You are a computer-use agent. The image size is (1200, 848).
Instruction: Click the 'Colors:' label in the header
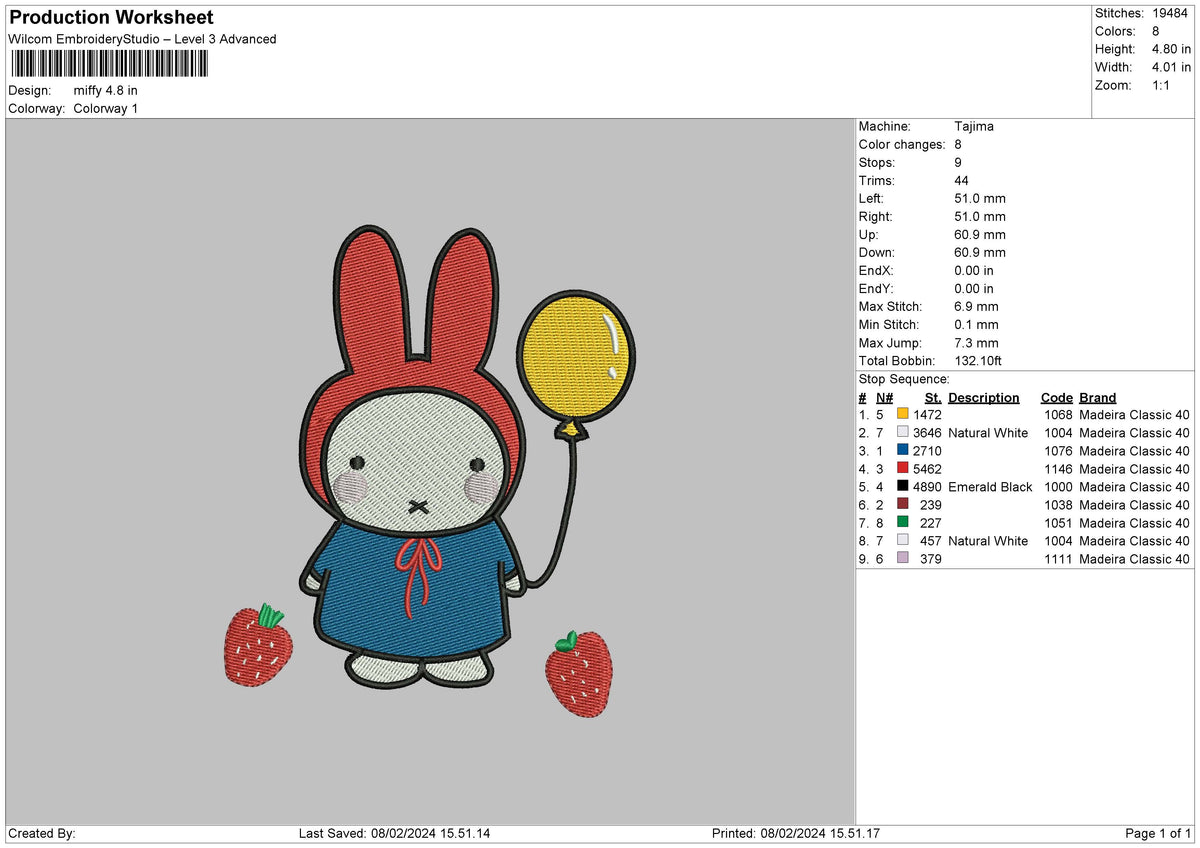point(1117,32)
